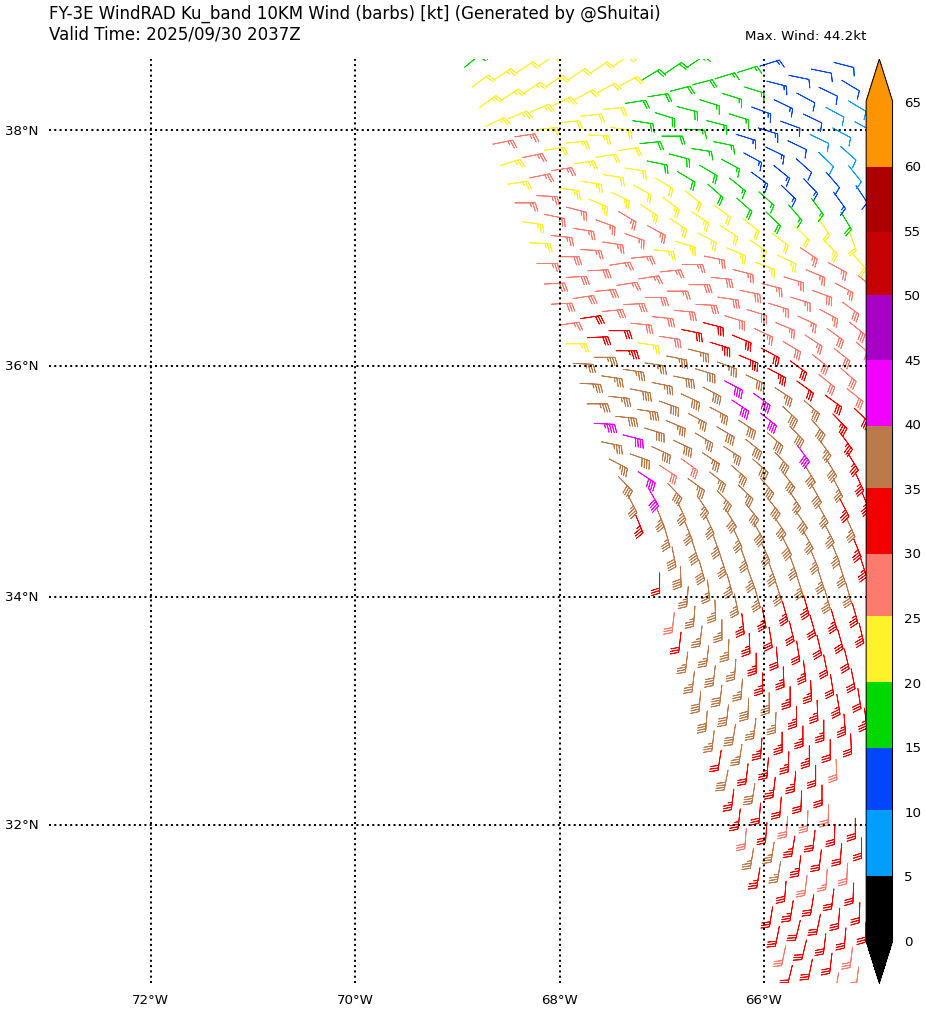The height and width of the screenshot is (1011, 926).
Task: Click the 72°W longitude axis label
Action: [150, 1000]
